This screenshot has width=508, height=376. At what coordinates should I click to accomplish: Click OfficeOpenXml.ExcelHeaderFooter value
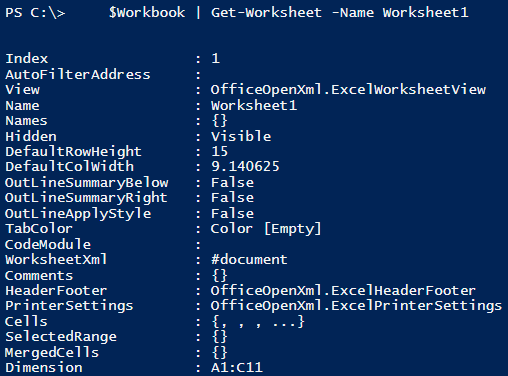pos(343,290)
